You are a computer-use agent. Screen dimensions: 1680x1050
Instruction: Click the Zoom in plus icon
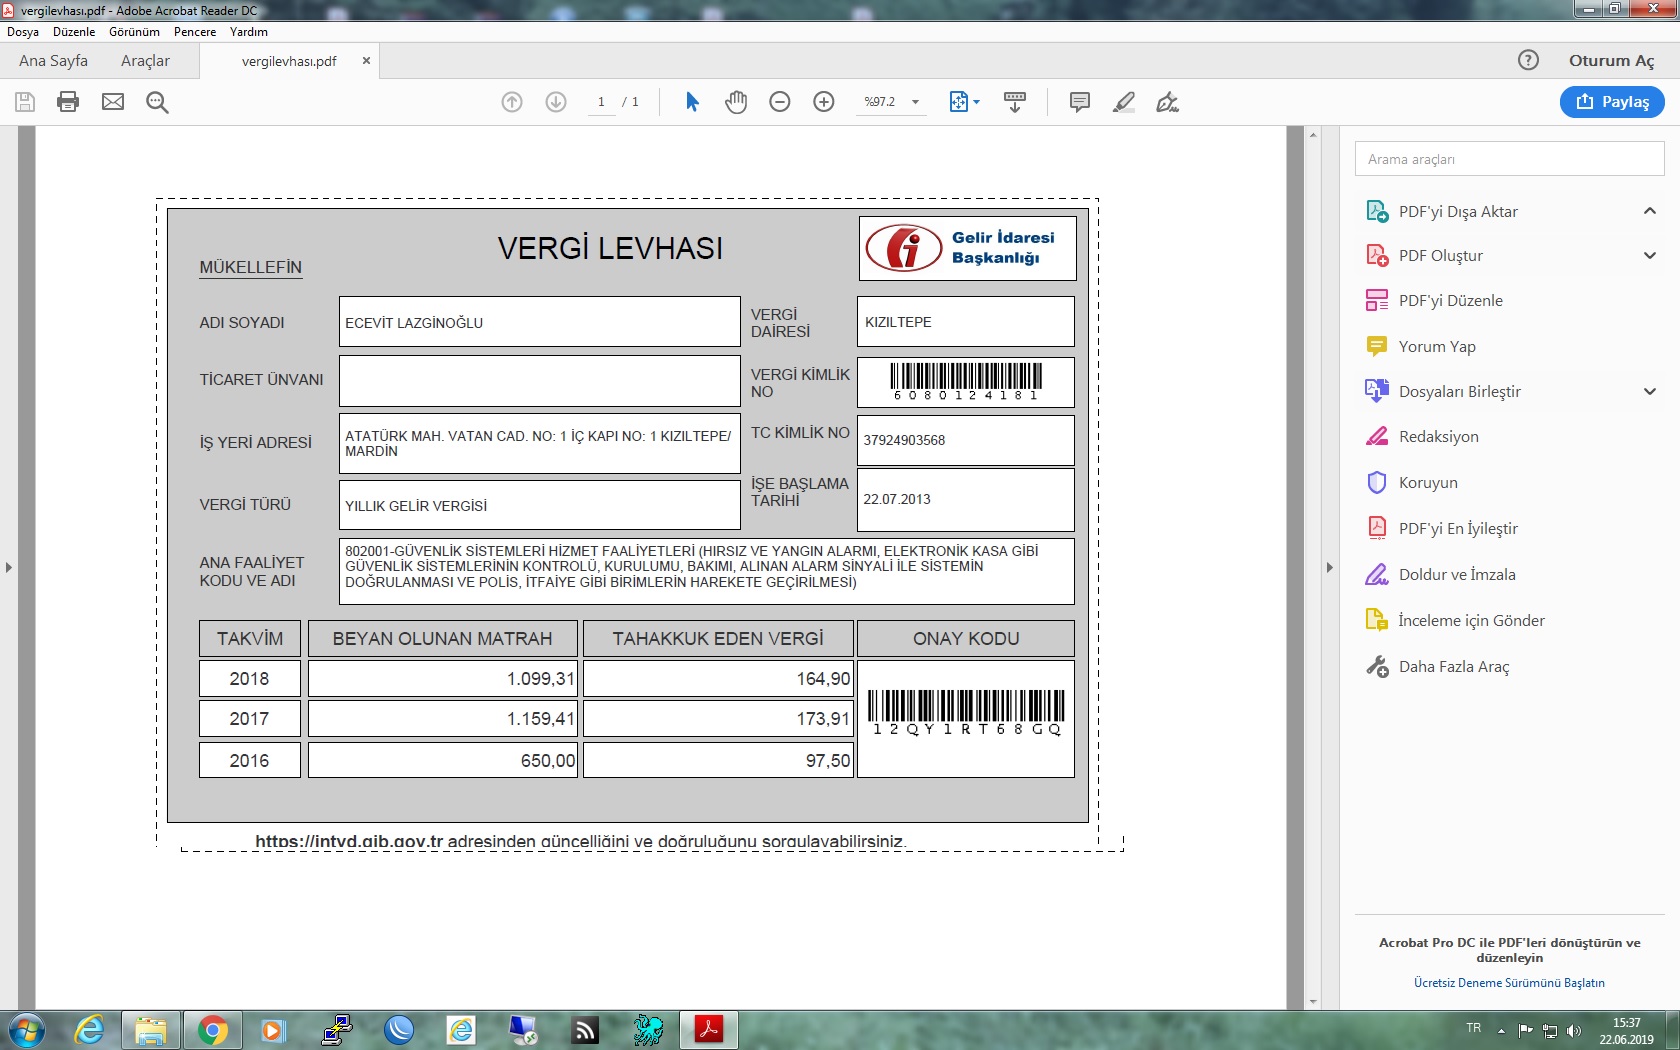coord(824,102)
